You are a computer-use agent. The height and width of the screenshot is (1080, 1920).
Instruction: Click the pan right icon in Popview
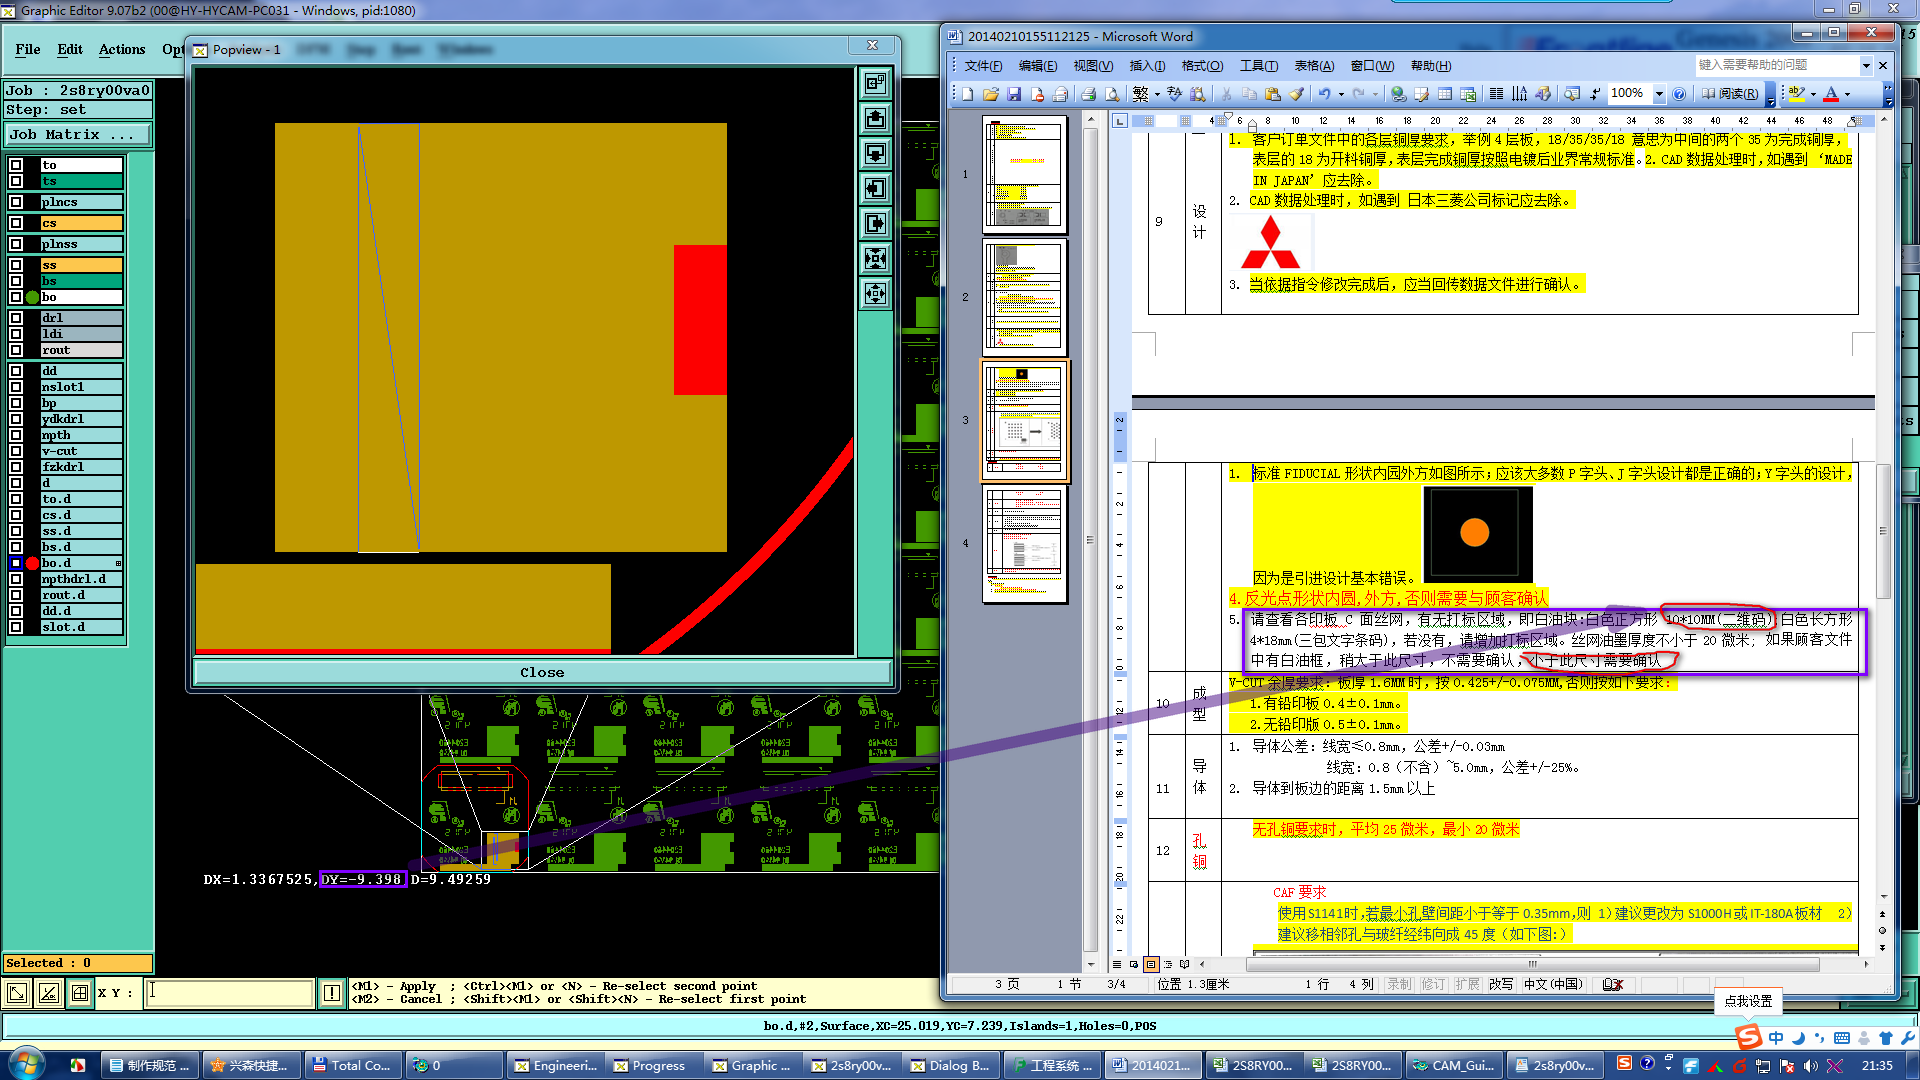(875, 224)
